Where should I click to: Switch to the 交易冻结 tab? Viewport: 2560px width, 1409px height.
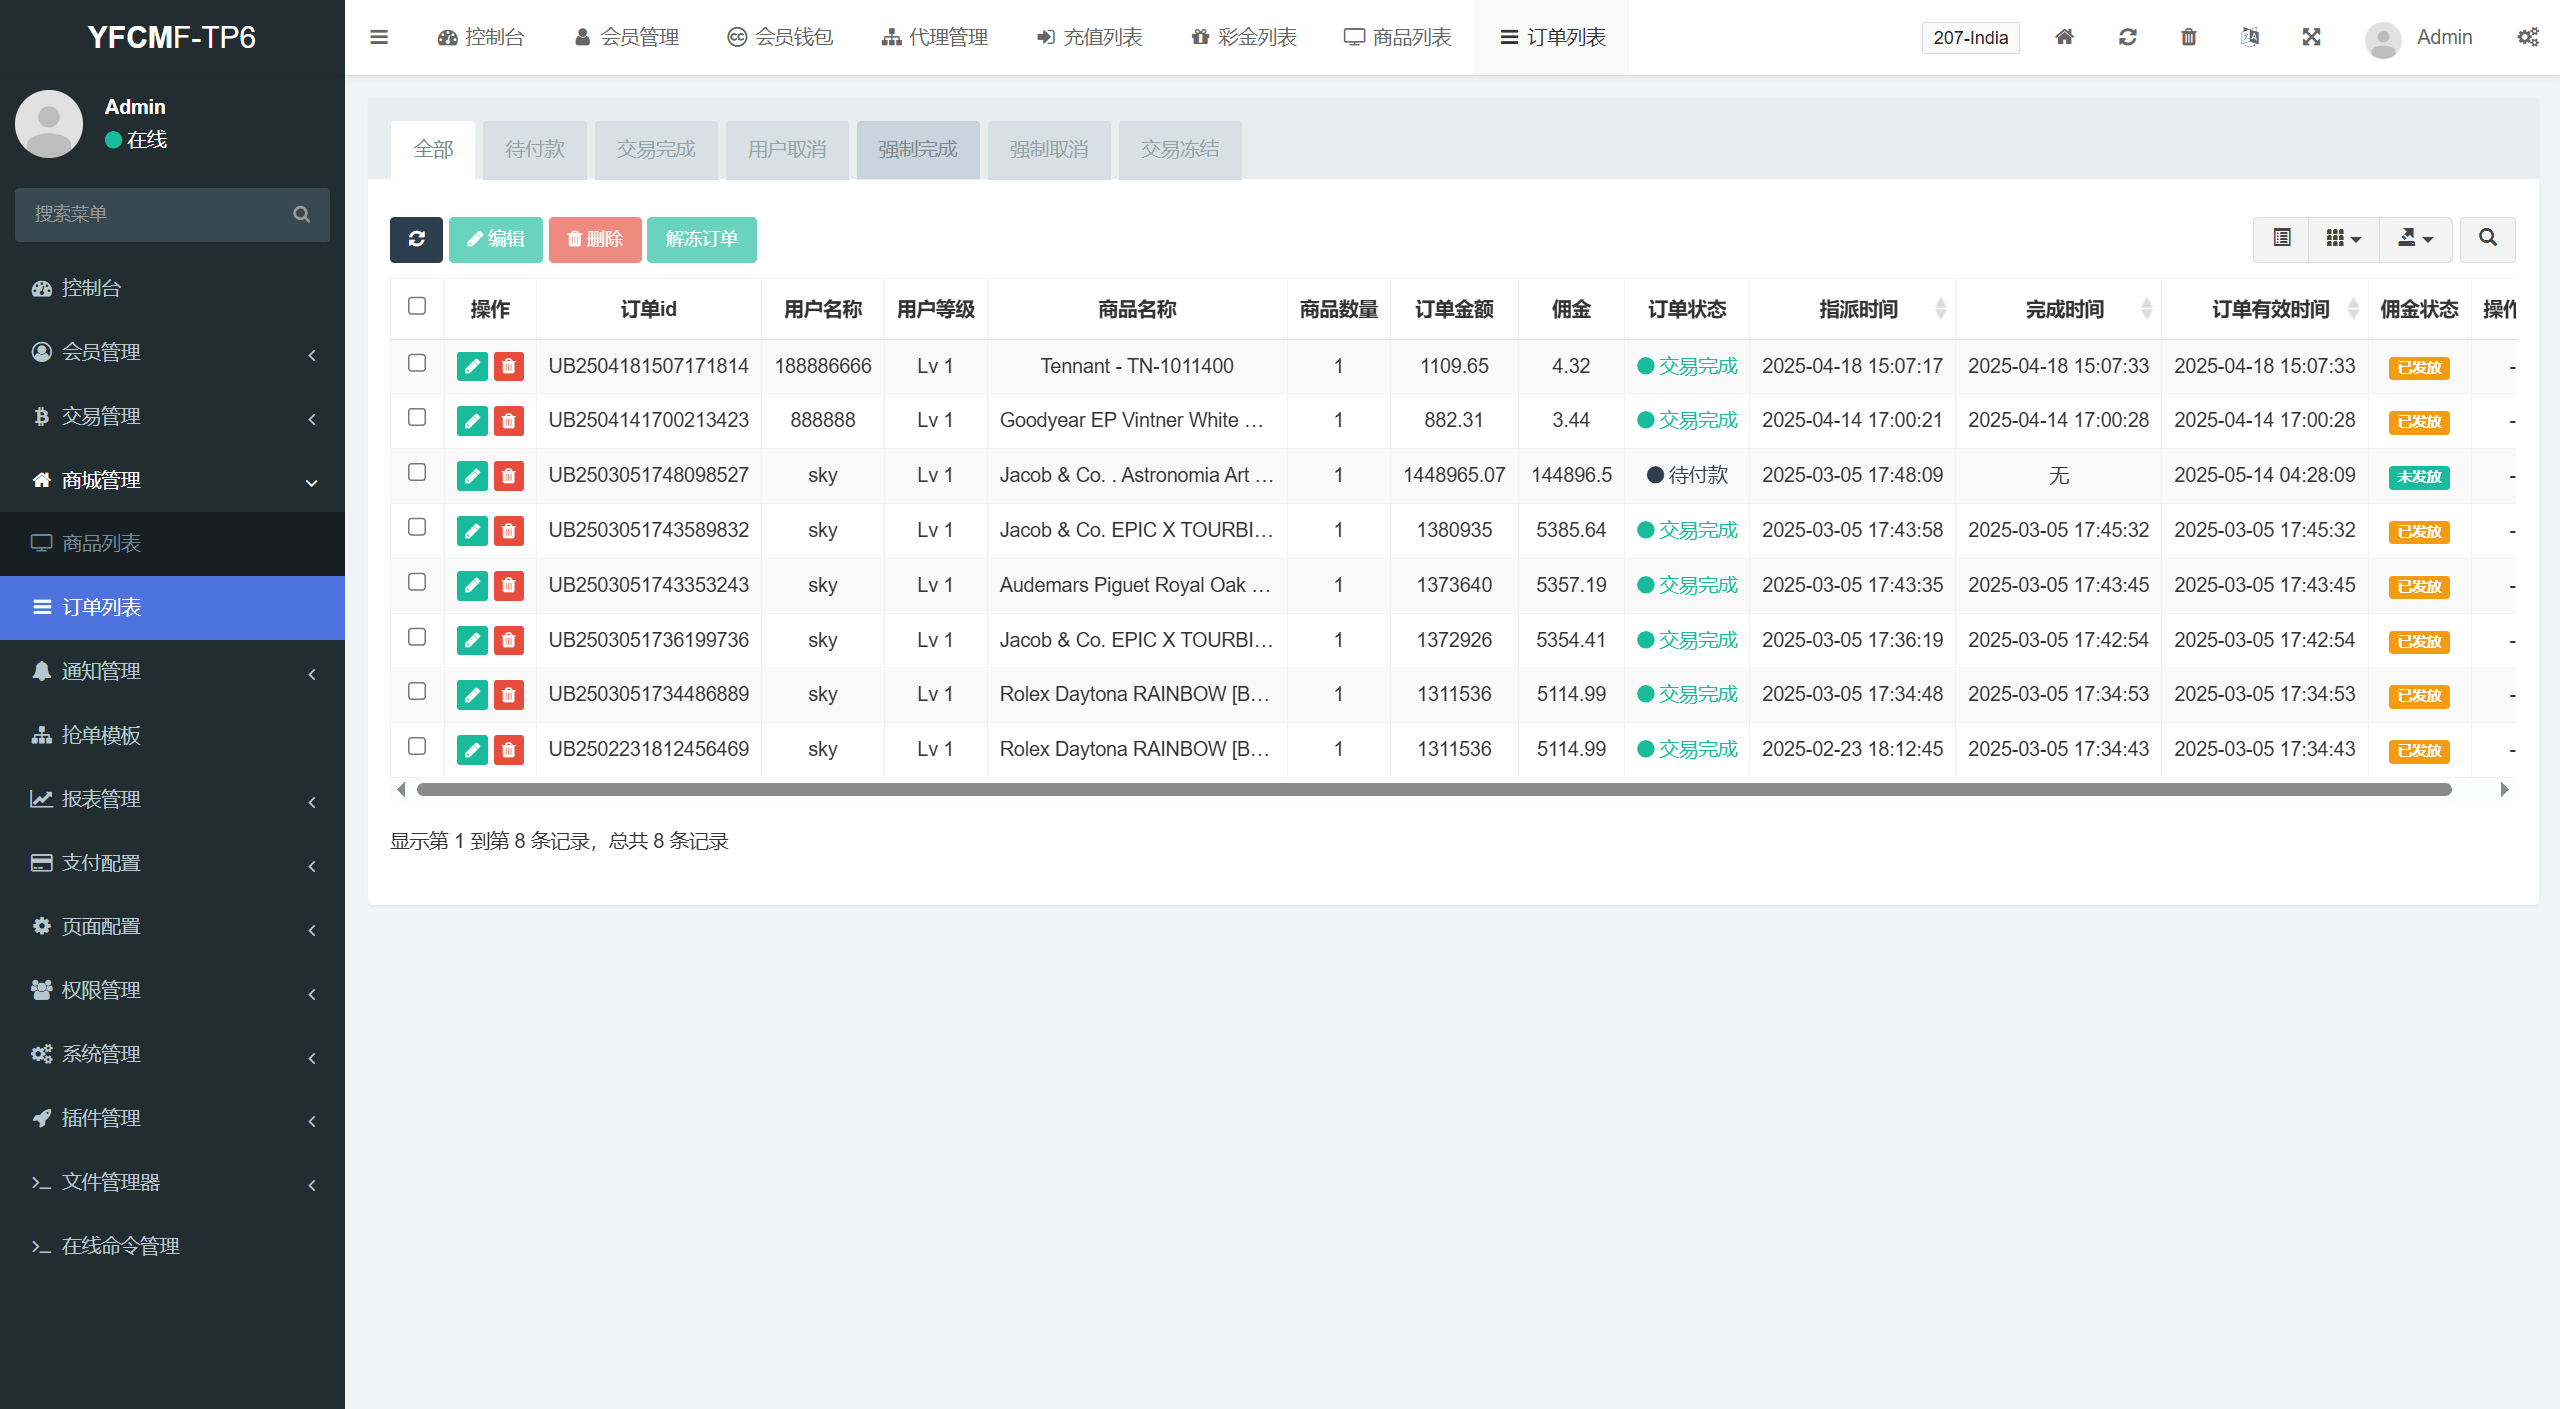(1180, 150)
